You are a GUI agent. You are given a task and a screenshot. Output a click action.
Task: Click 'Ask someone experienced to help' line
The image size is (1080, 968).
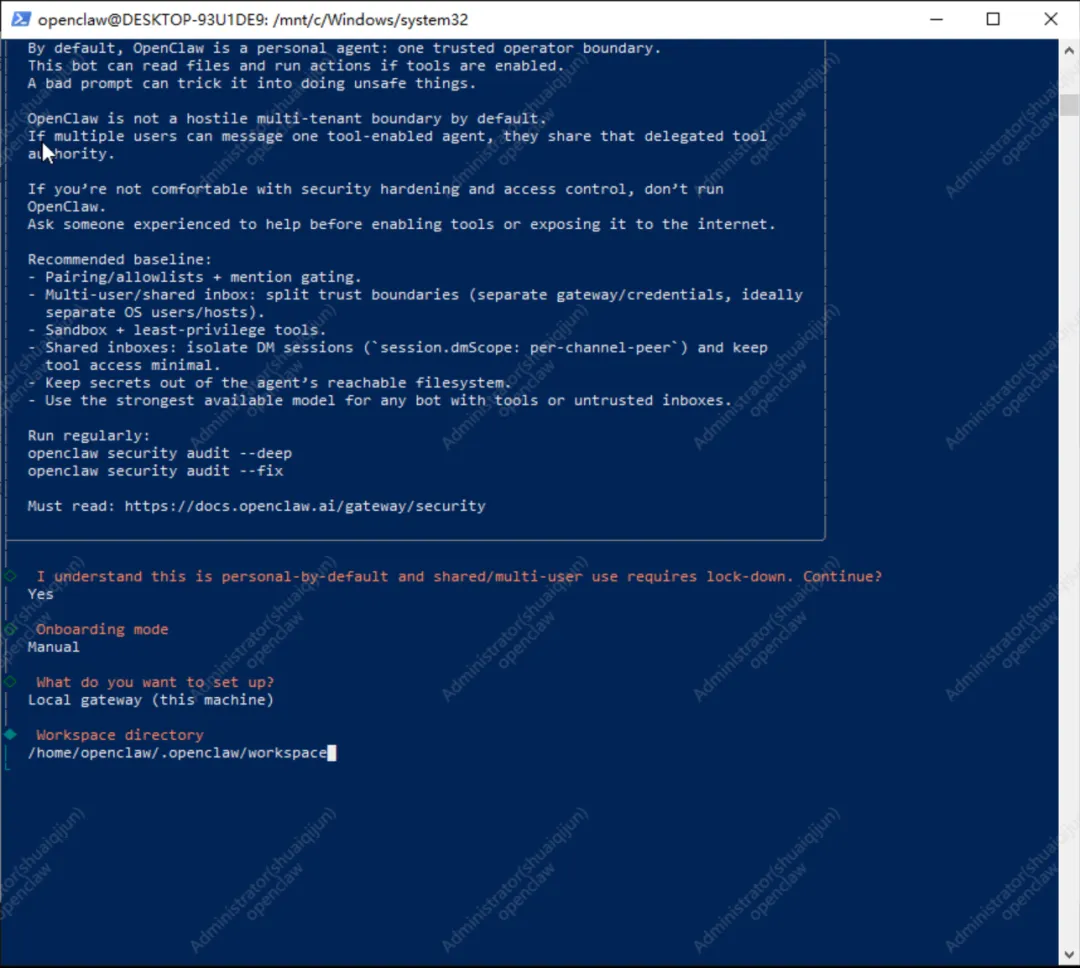[x=402, y=225]
